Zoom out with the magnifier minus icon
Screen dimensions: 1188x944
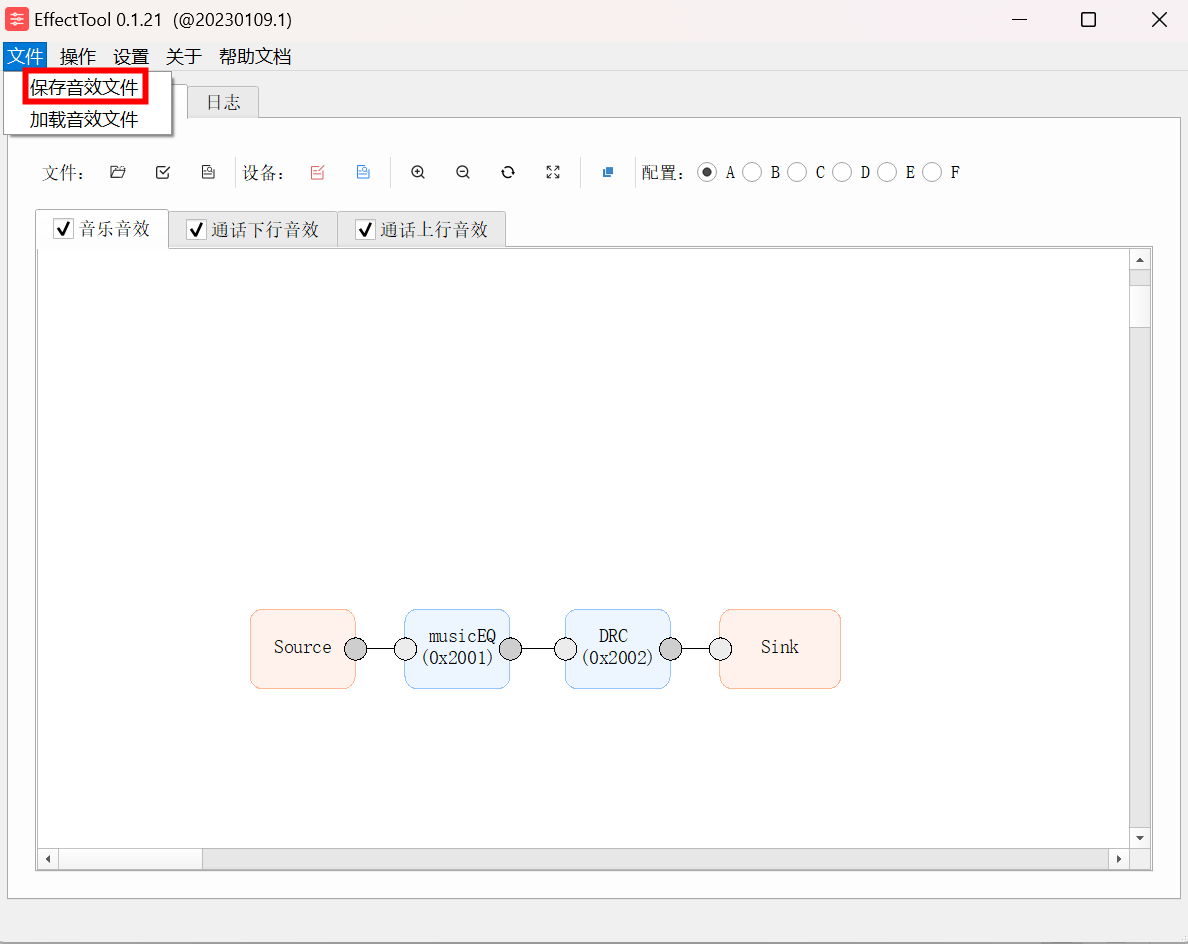click(463, 172)
